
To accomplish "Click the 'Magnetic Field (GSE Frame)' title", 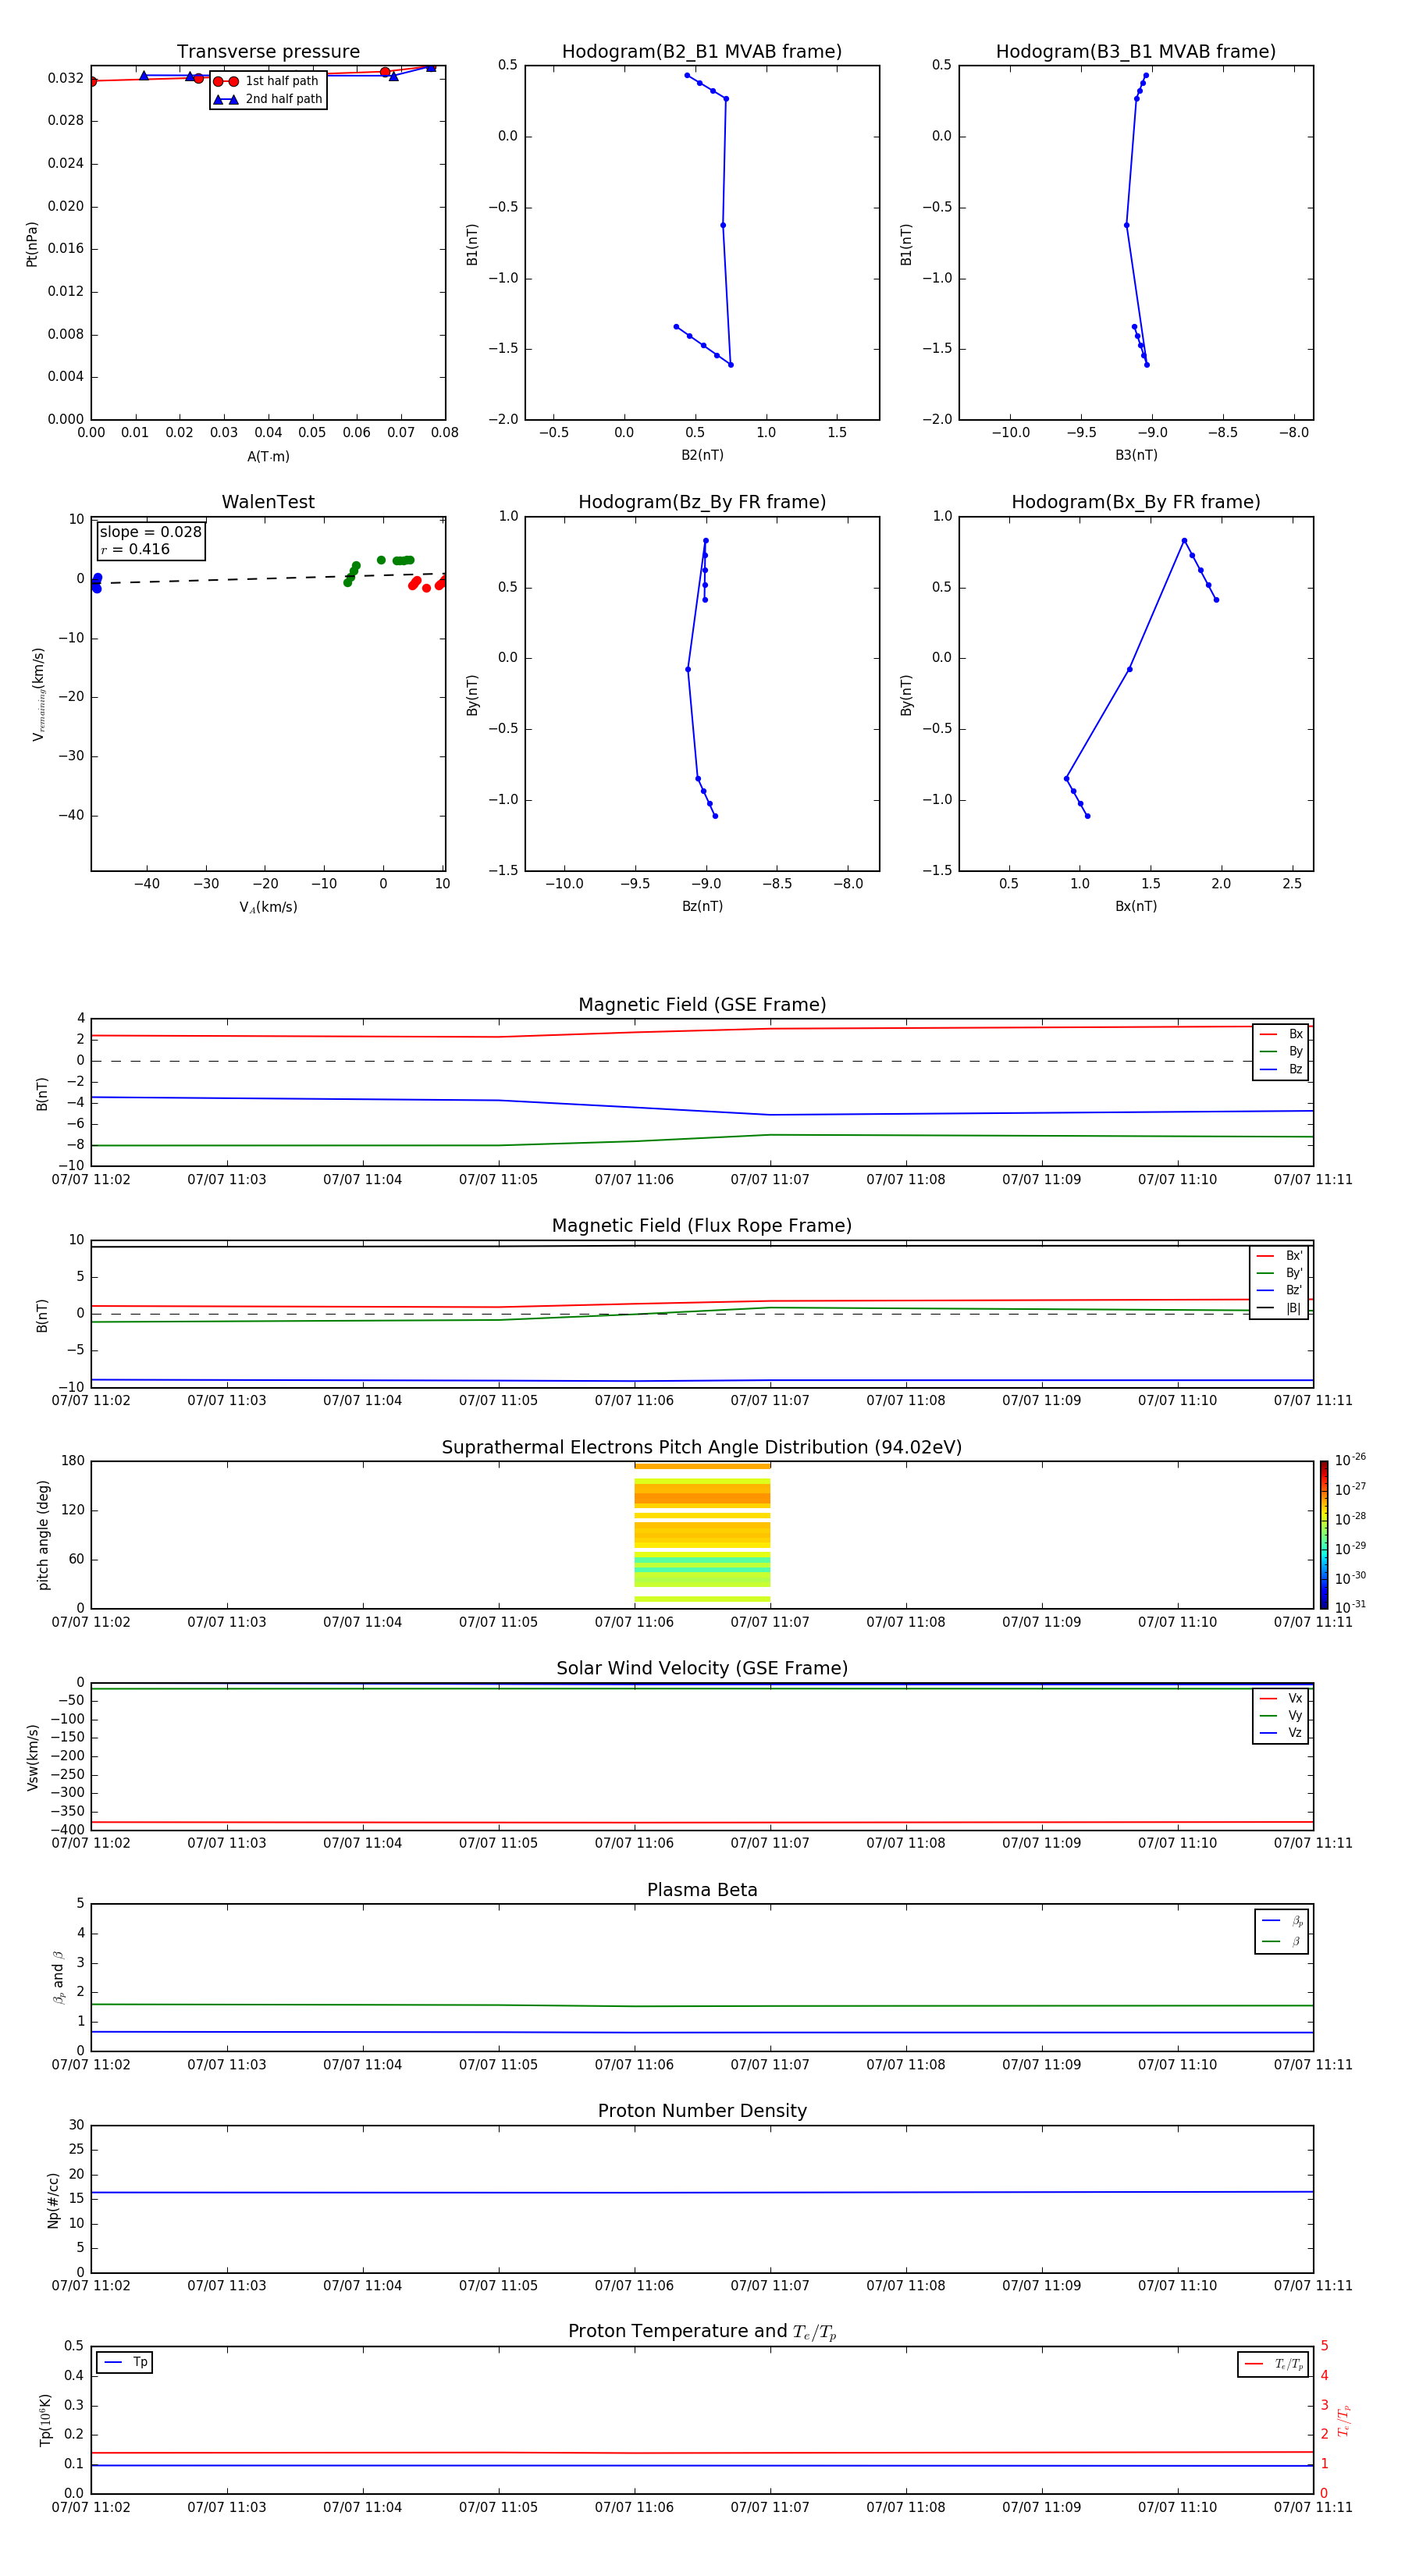I will click(702, 1005).
